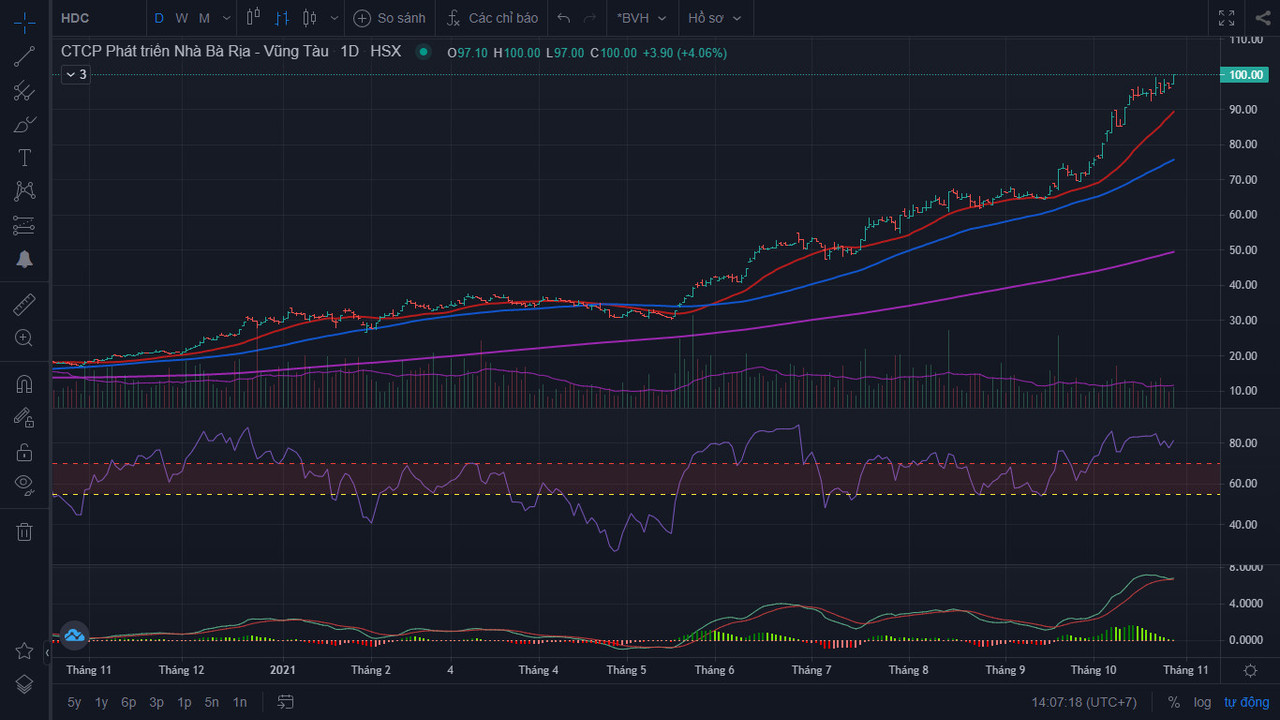Image resolution: width=1280 pixels, height=720 pixels.
Task: Select the W weekly timeframe
Action: (181, 18)
